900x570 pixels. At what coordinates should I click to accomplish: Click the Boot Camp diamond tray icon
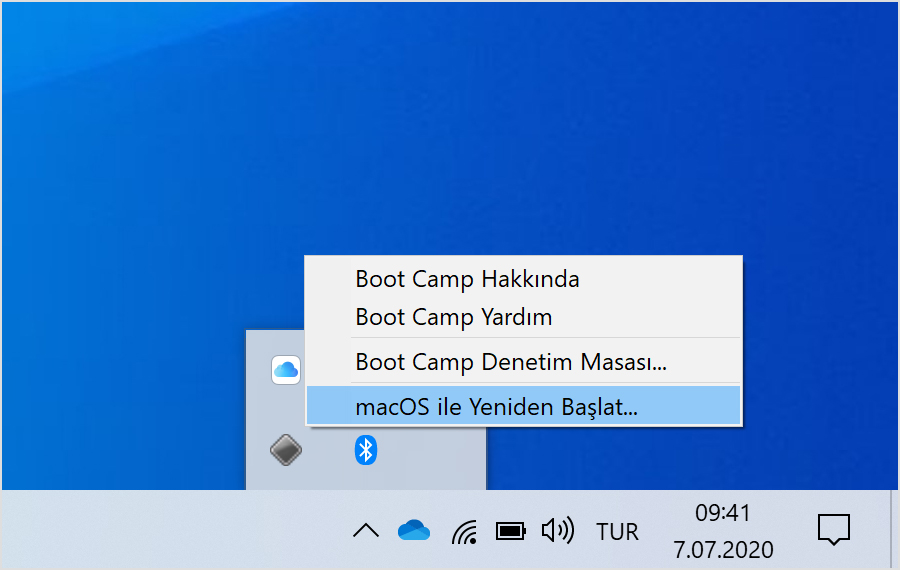pyautogui.click(x=286, y=450)
